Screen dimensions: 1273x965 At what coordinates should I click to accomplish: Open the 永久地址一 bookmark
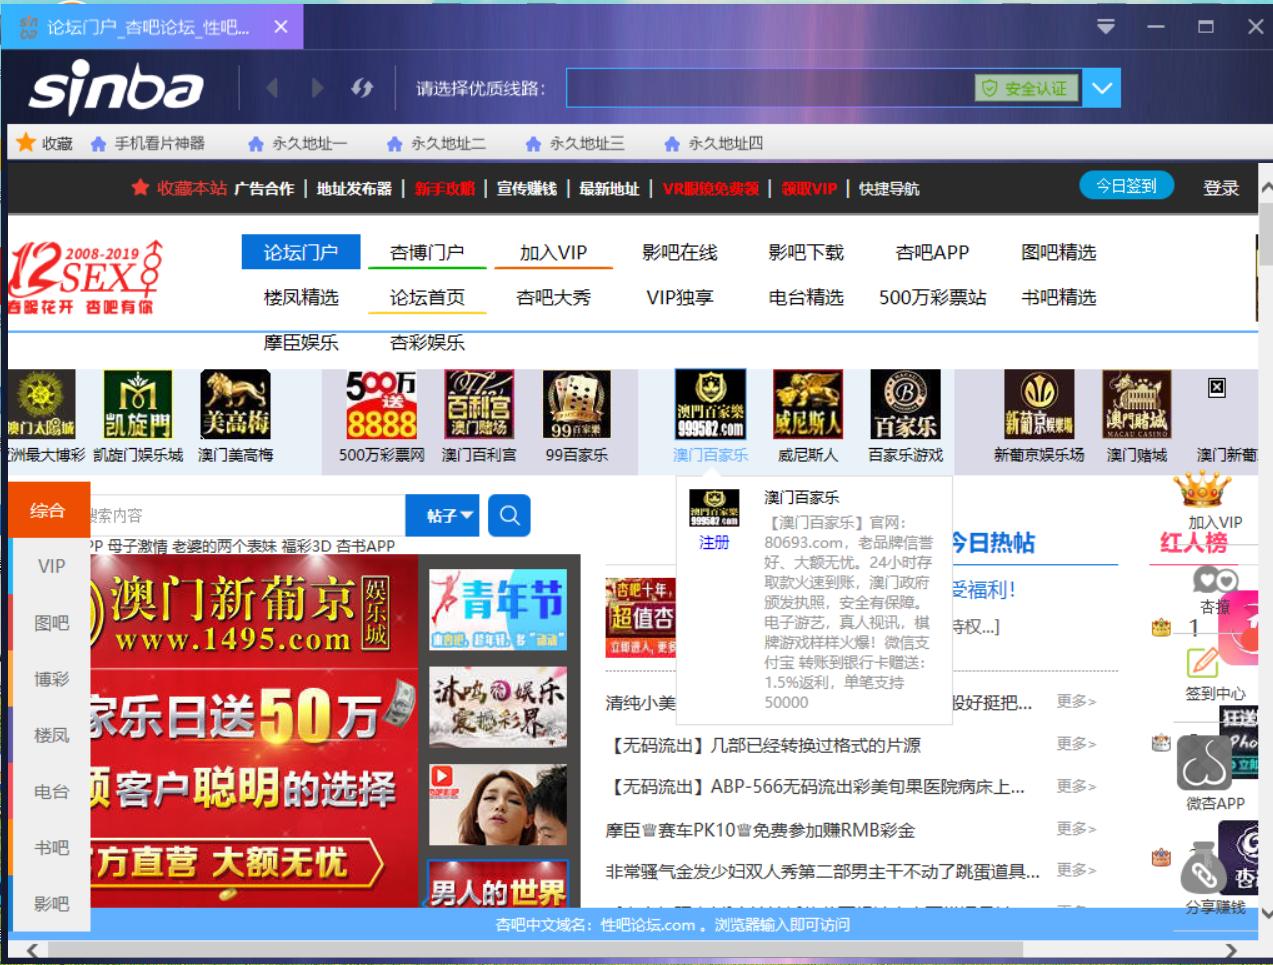(298, 143)
